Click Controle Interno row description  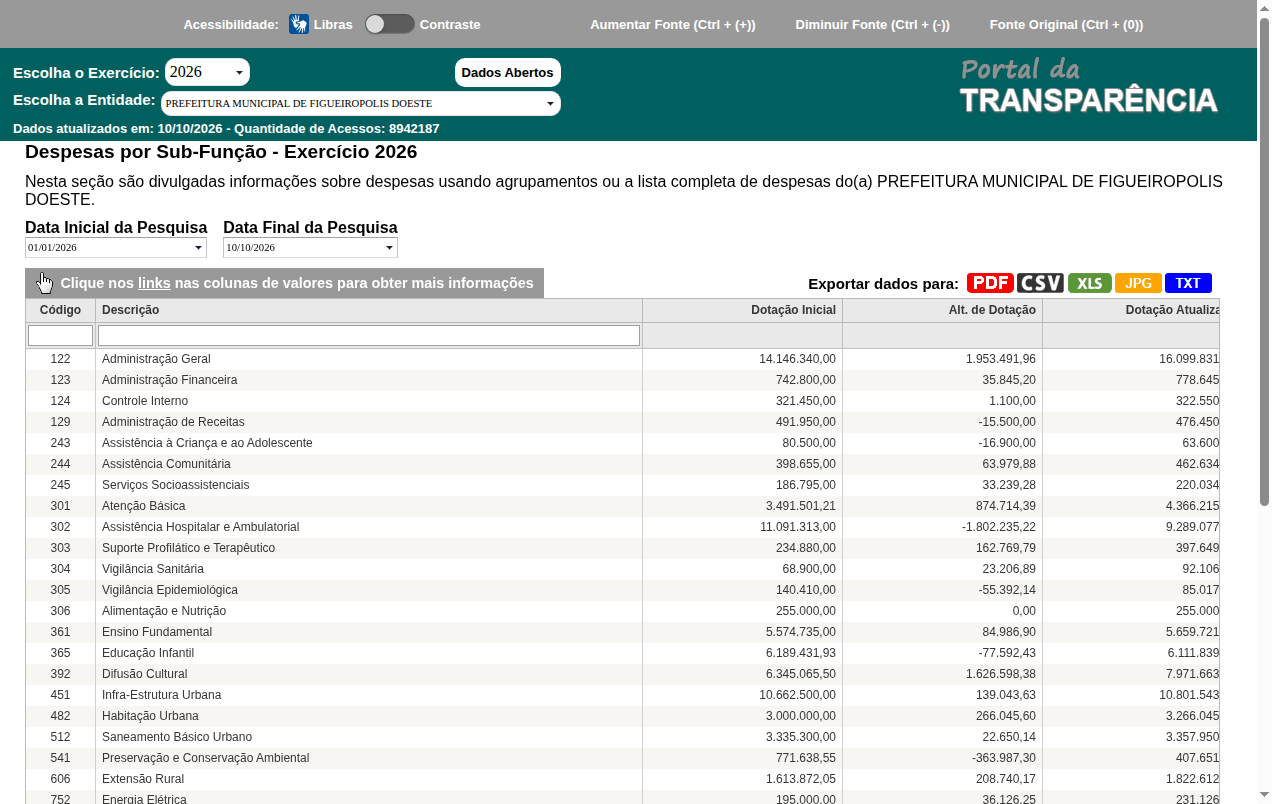[145, 401]
